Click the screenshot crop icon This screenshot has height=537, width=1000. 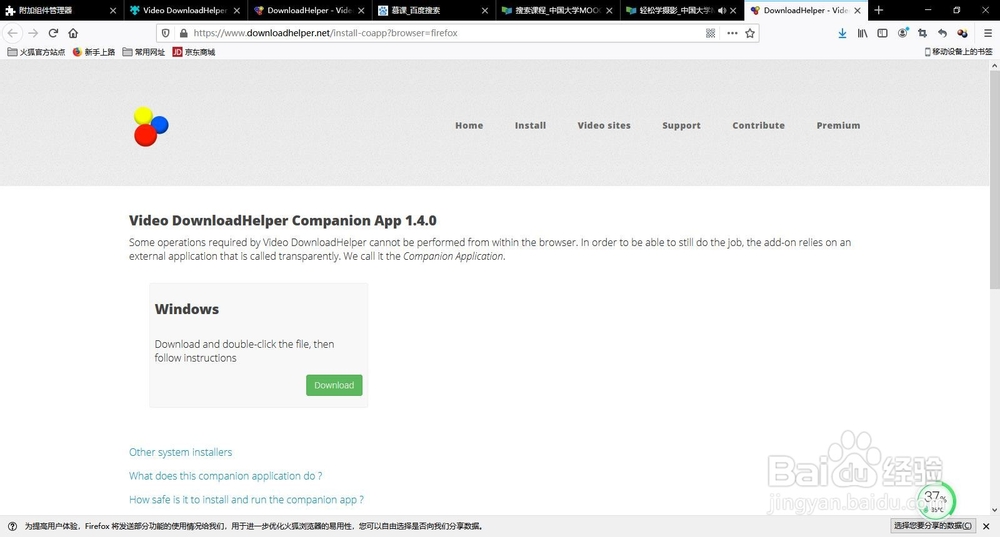pos(922,33)
